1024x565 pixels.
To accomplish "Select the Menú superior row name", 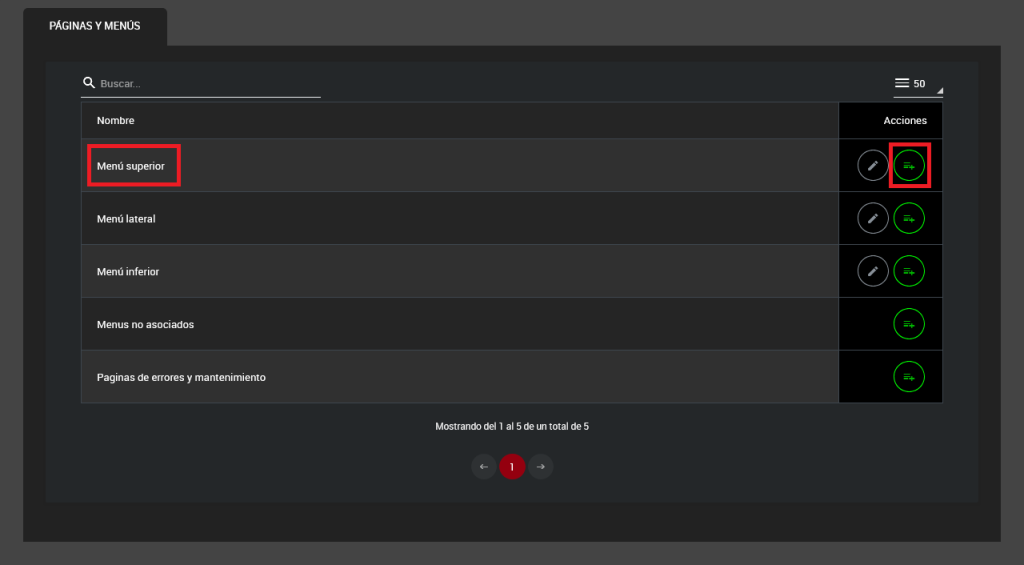I will click(131, 166).
